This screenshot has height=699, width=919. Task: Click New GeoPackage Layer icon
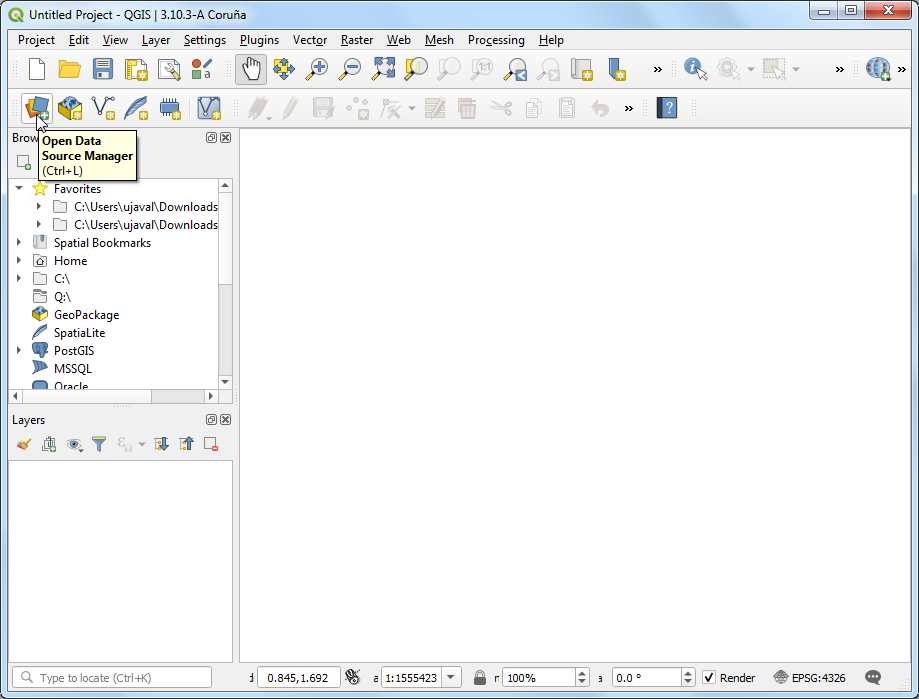click(70, 108)
